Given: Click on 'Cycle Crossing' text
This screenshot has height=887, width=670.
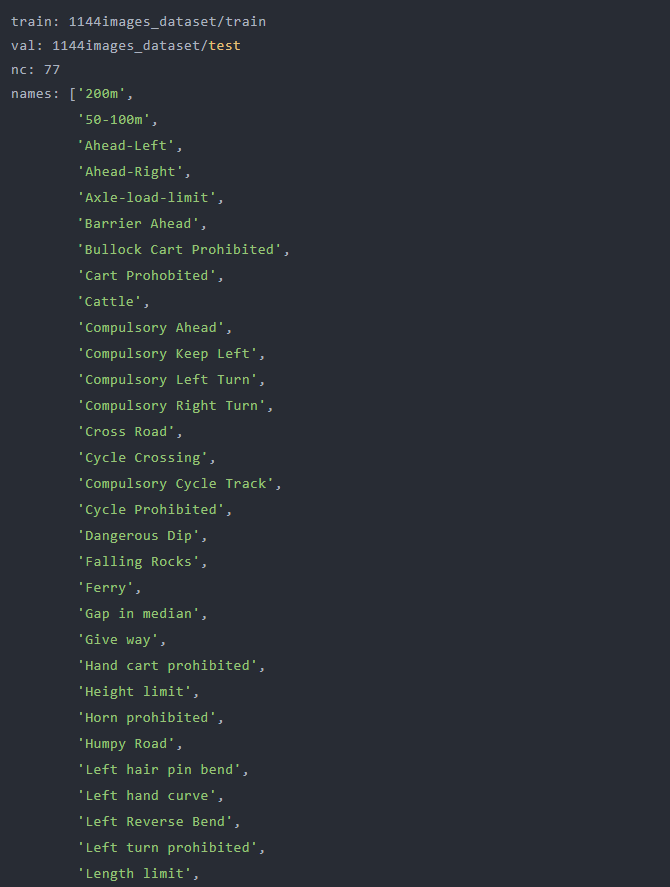Looking at the screenshot, I should (143, 458).
